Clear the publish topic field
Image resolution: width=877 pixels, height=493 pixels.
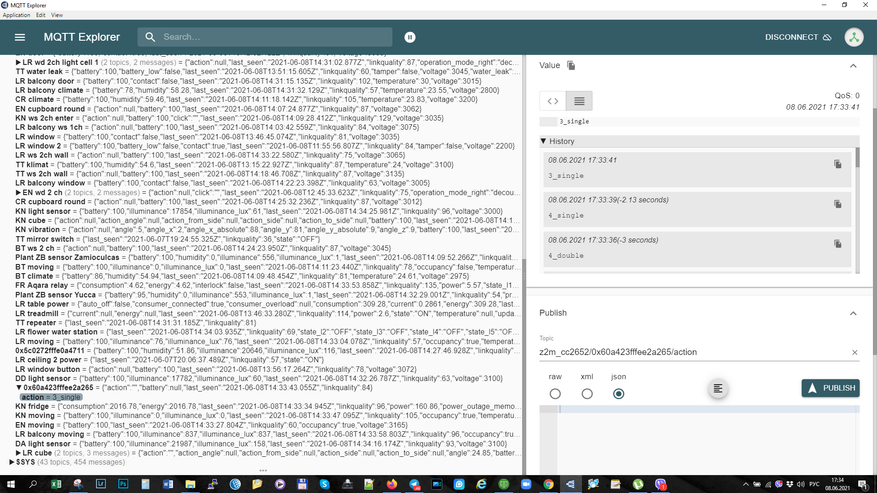pos(854,352)
